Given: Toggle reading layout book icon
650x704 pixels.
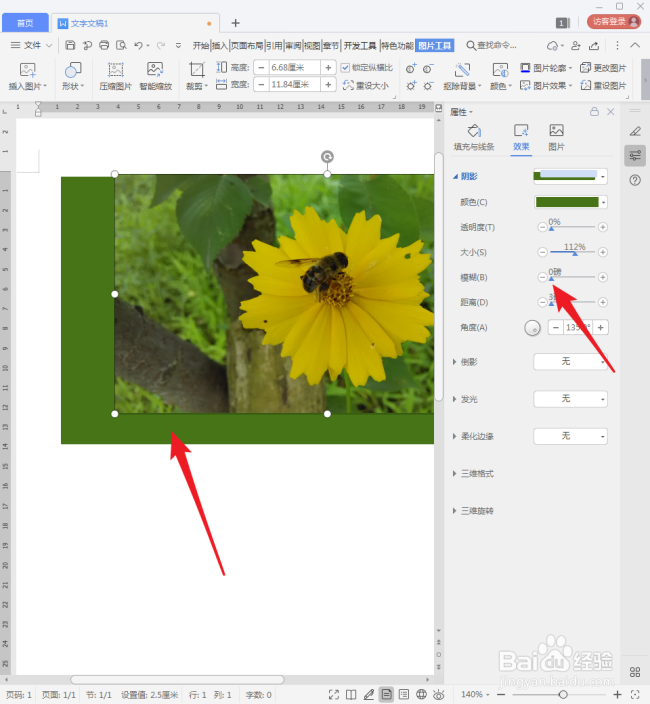Looking at the screenshot, I should click(x=351, y=695).
